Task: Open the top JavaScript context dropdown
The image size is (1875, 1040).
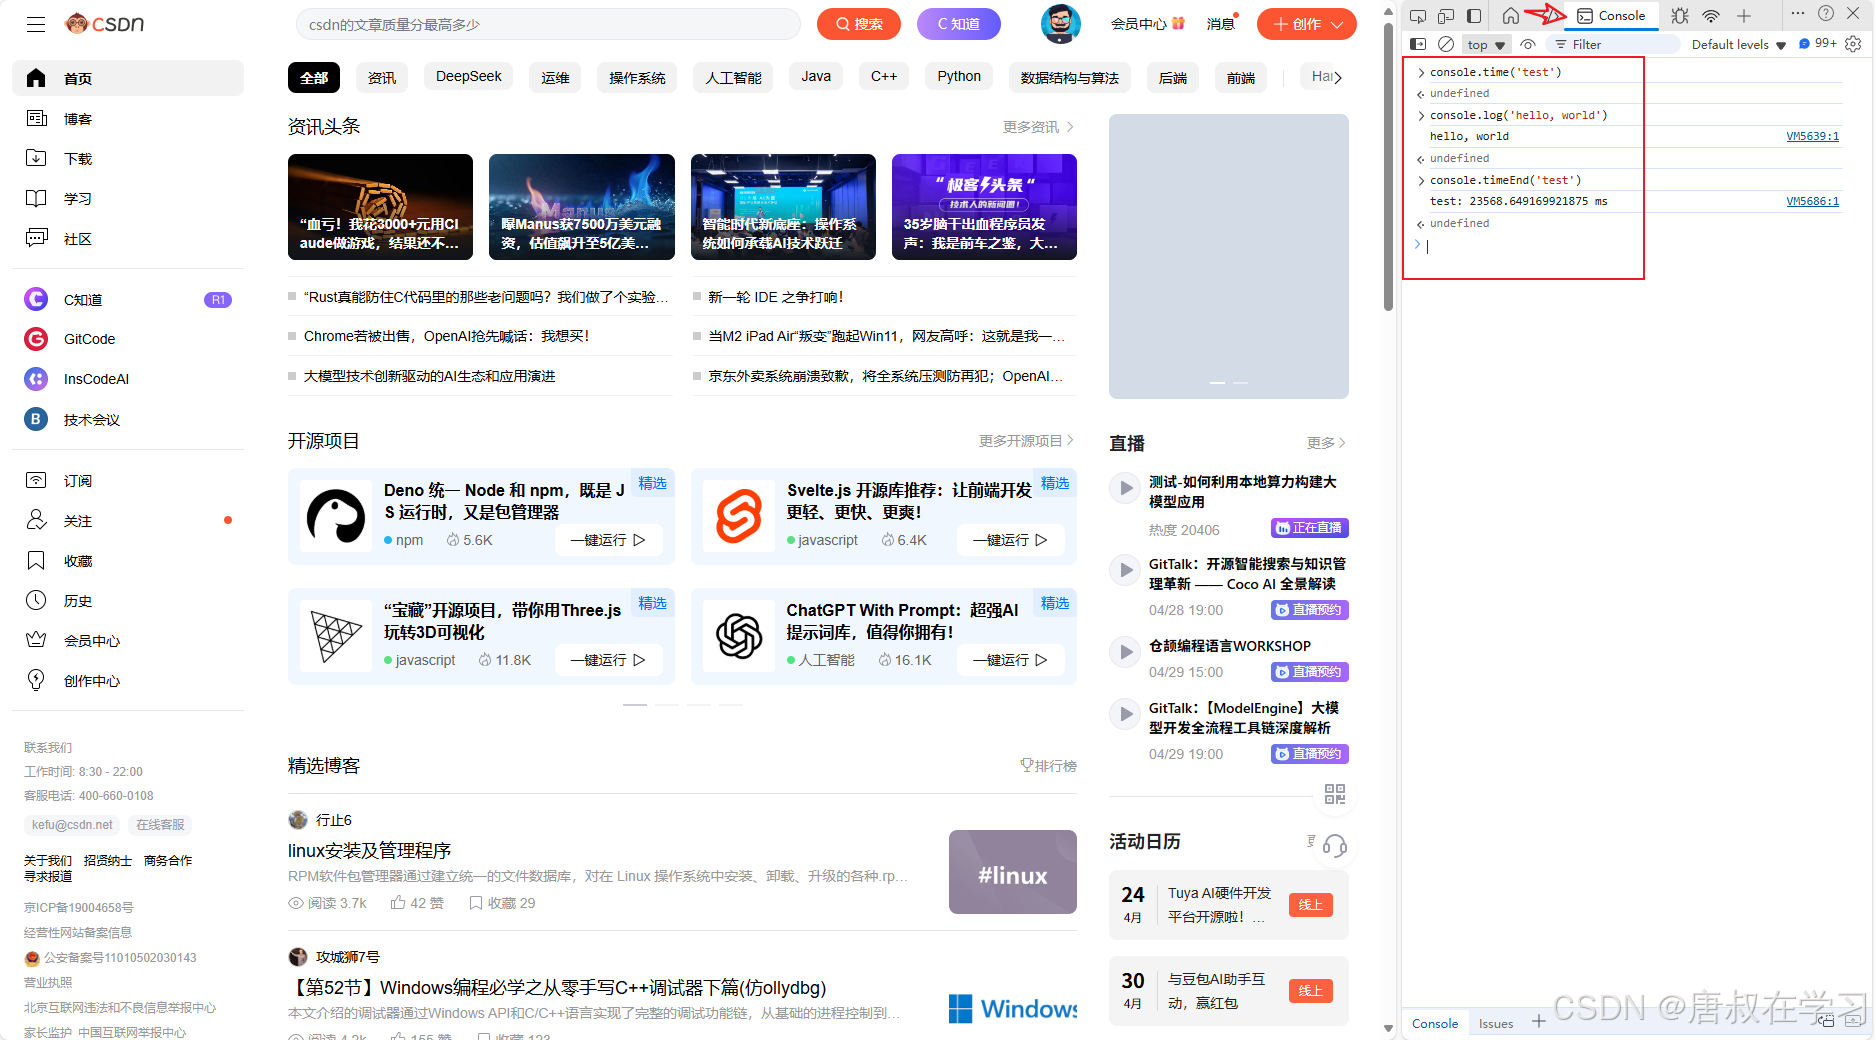Action: click(x=1486, y=45)
